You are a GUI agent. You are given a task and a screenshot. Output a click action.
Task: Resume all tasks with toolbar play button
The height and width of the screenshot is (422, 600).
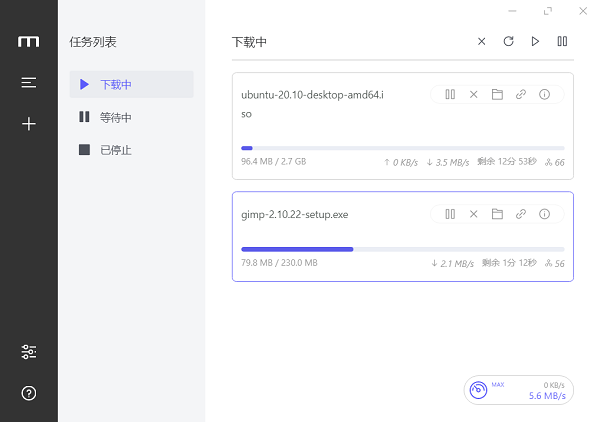tap(535, 41)
